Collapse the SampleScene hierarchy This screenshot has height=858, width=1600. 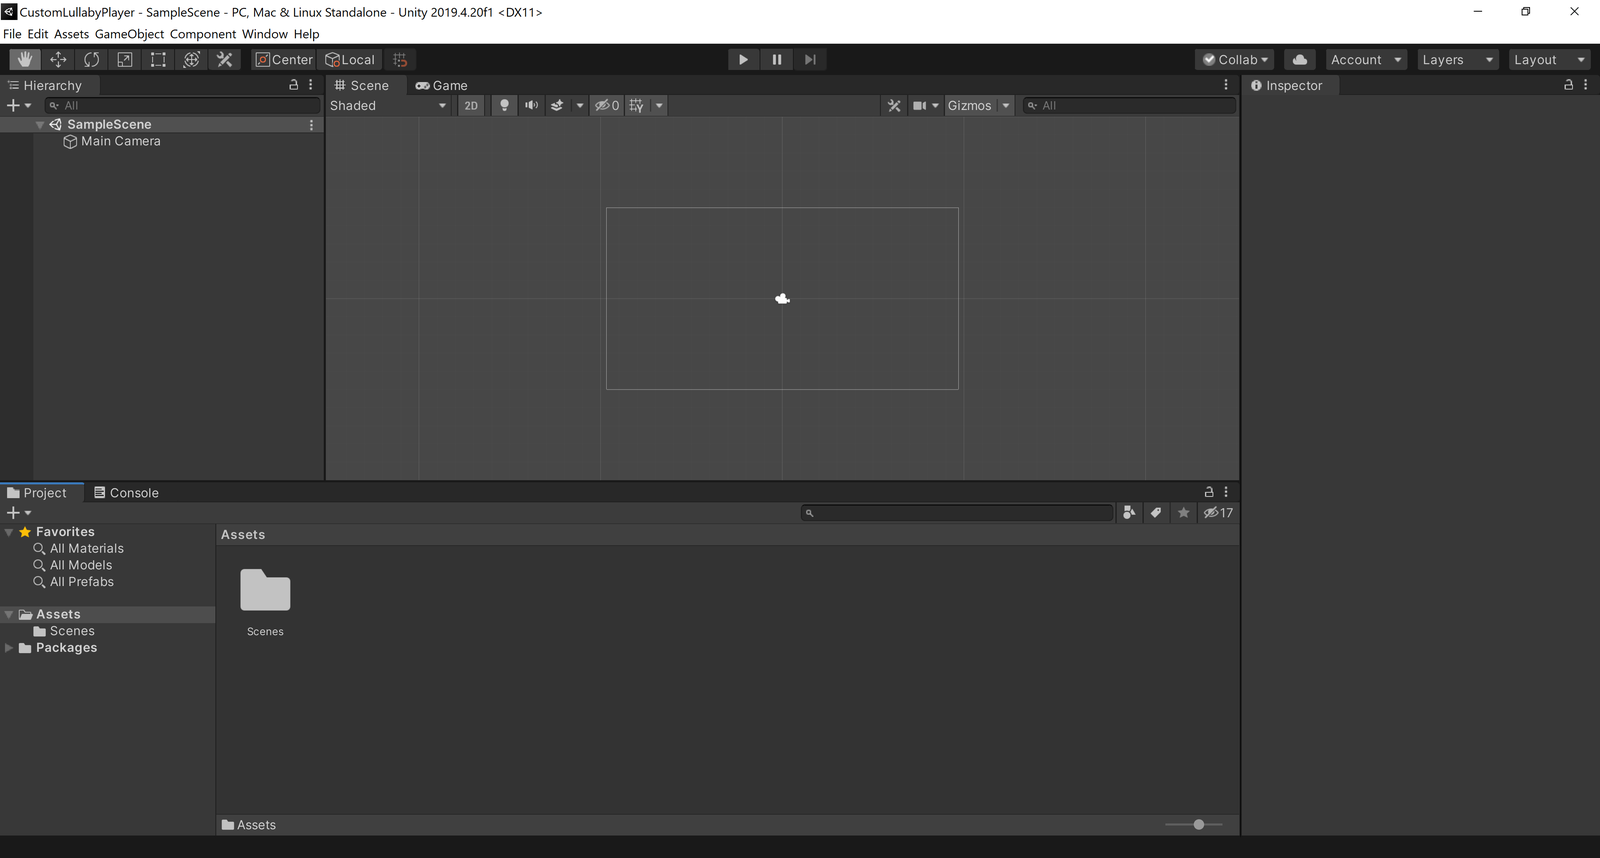(x=40, y=125)
